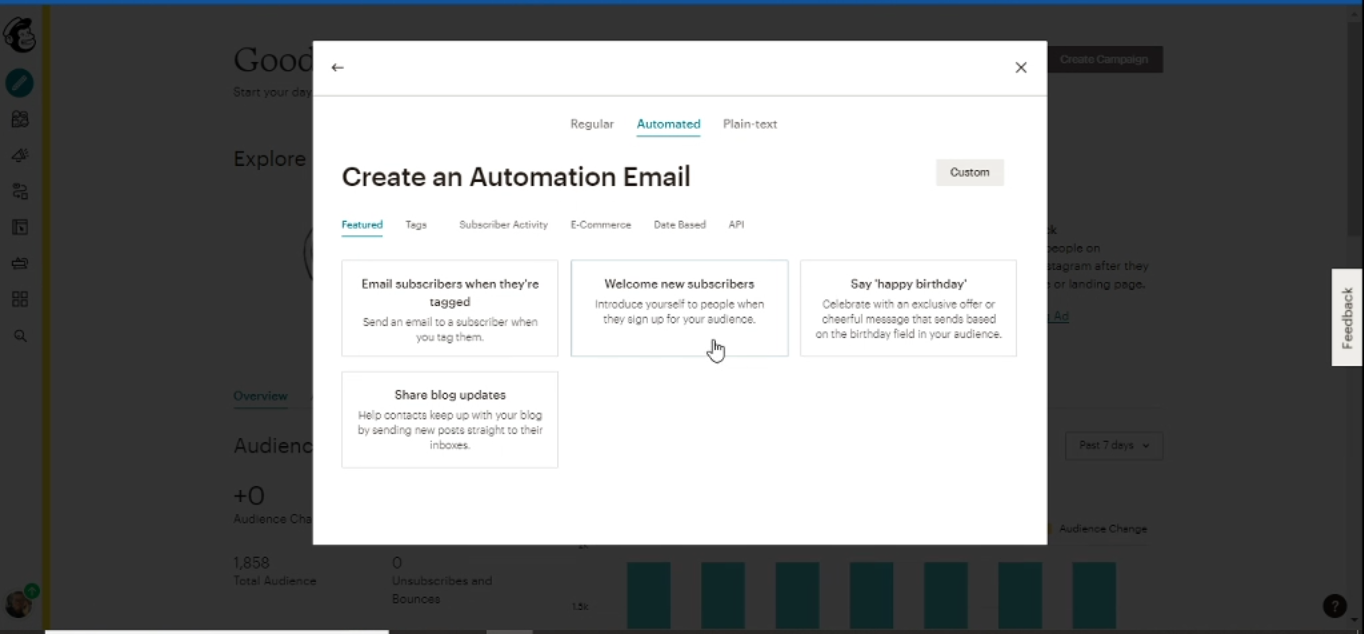Screen dimensions: 1364x634
Task: Open the Automations icon in sidebar
Action: (19, 191)
